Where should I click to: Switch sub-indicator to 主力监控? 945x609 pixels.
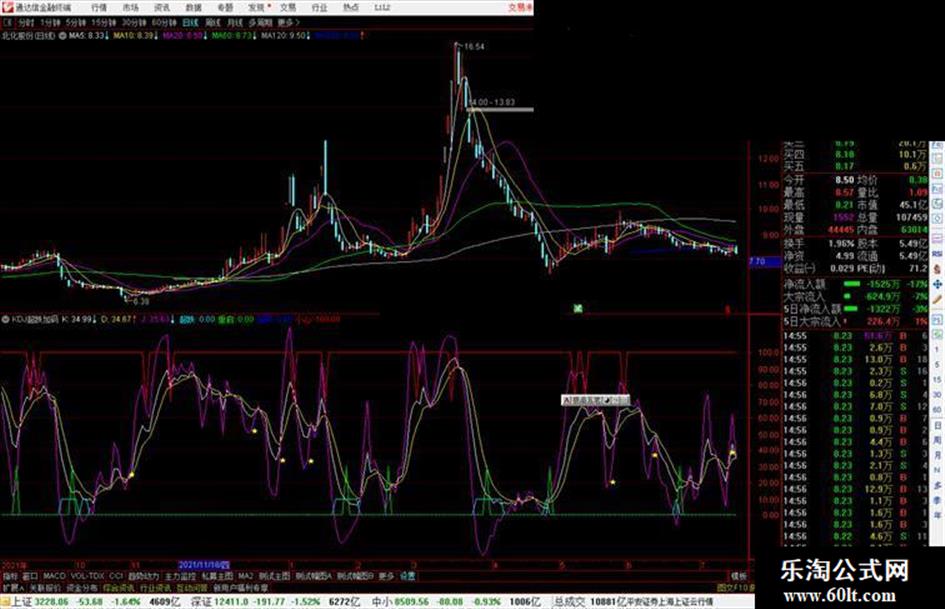pos(180,576)
